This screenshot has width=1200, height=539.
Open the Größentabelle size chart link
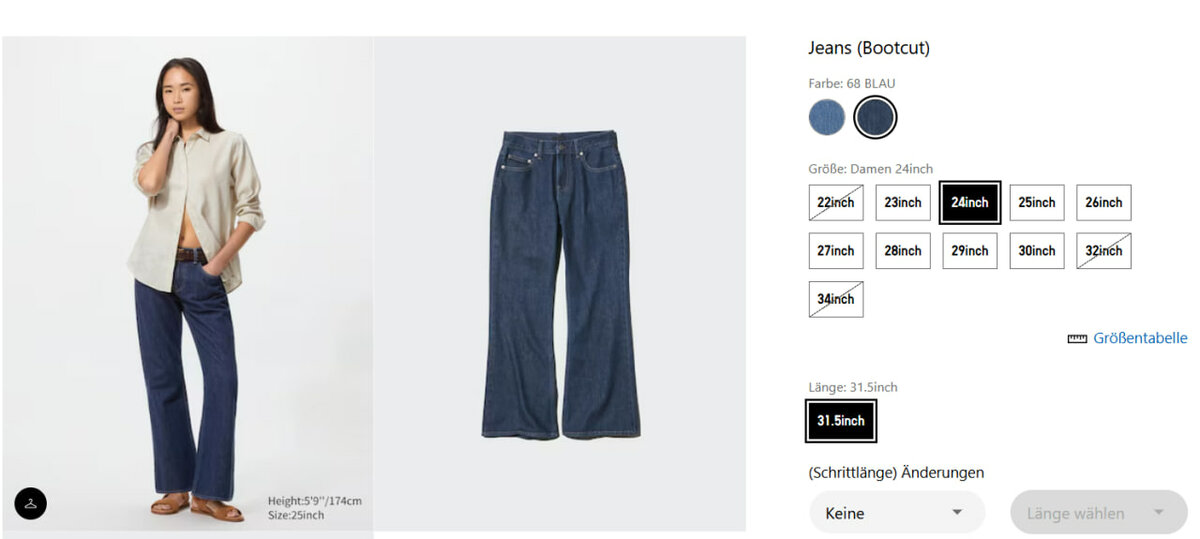point(1140,339)
